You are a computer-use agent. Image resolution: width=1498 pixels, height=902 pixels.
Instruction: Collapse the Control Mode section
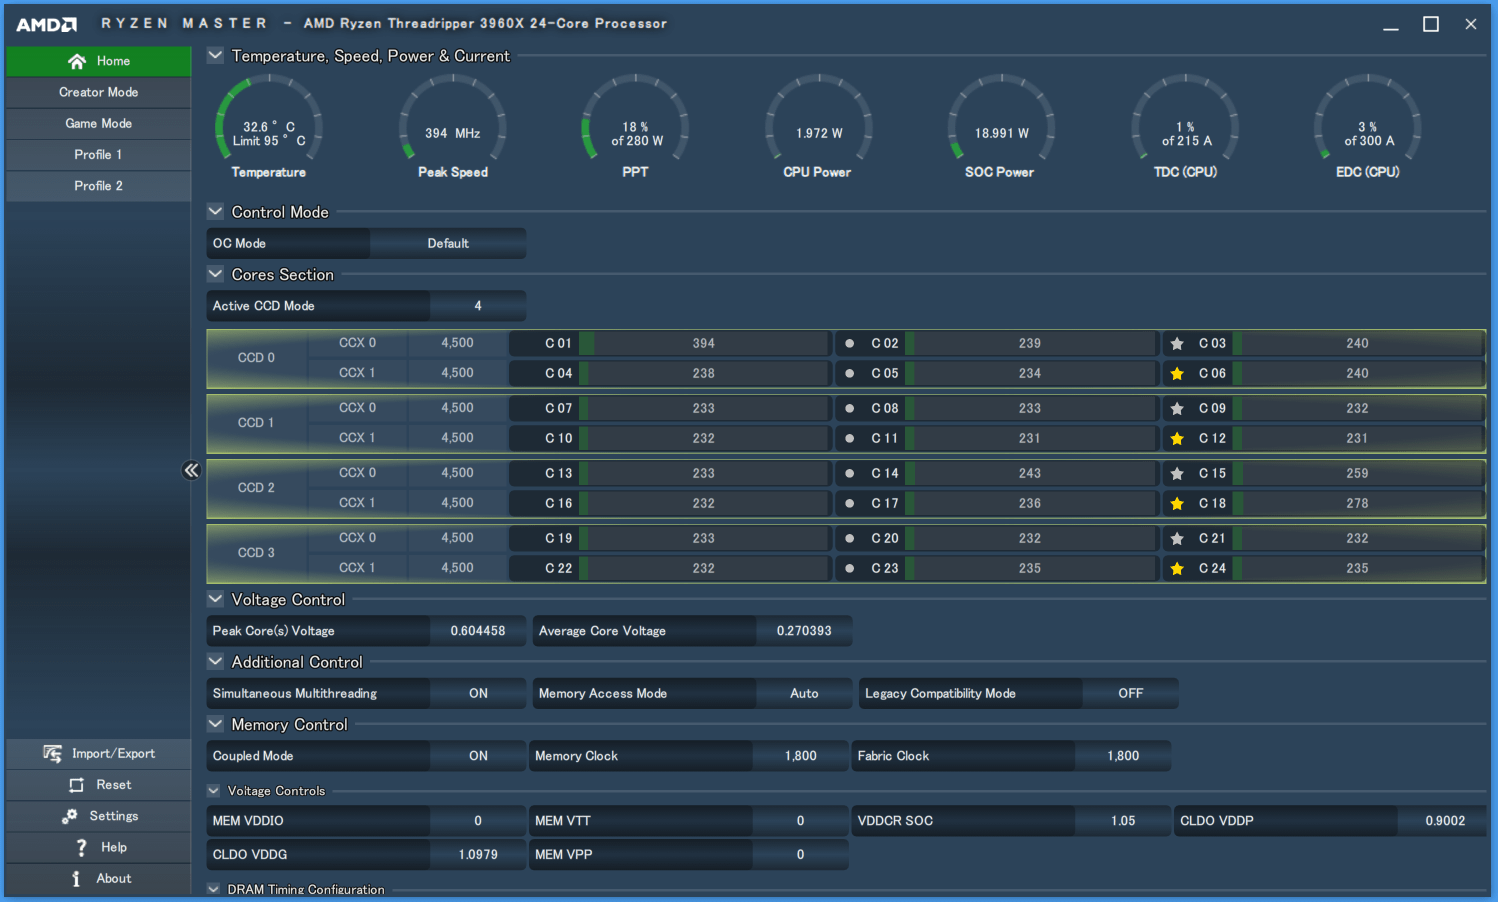click(215, 211)
